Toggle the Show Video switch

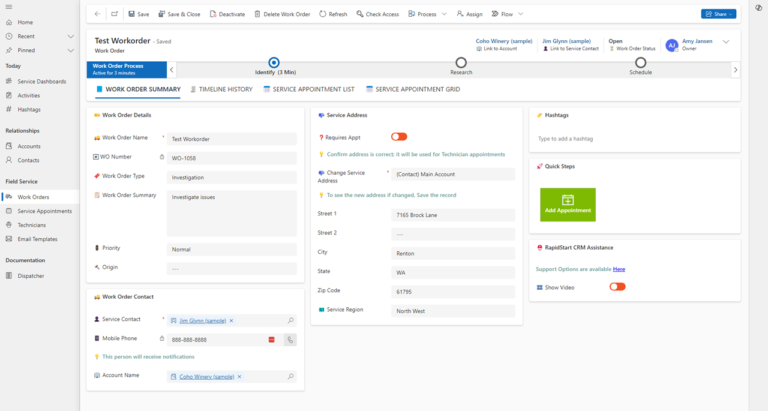(617, 287)
